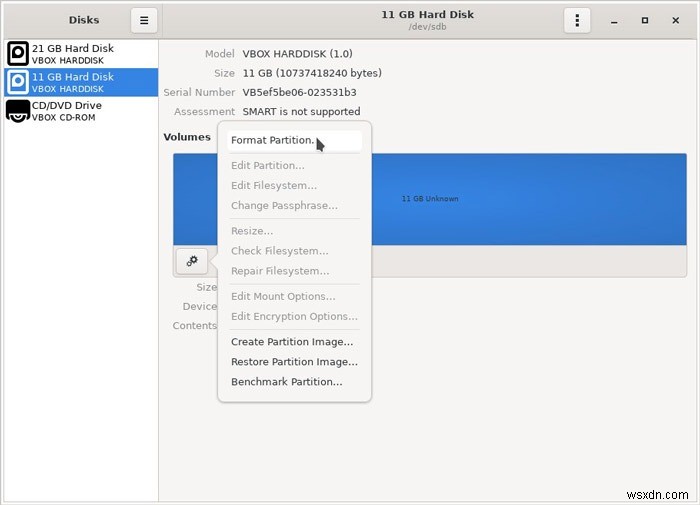Click Edit Mount Options menu entry

point(294,296)
